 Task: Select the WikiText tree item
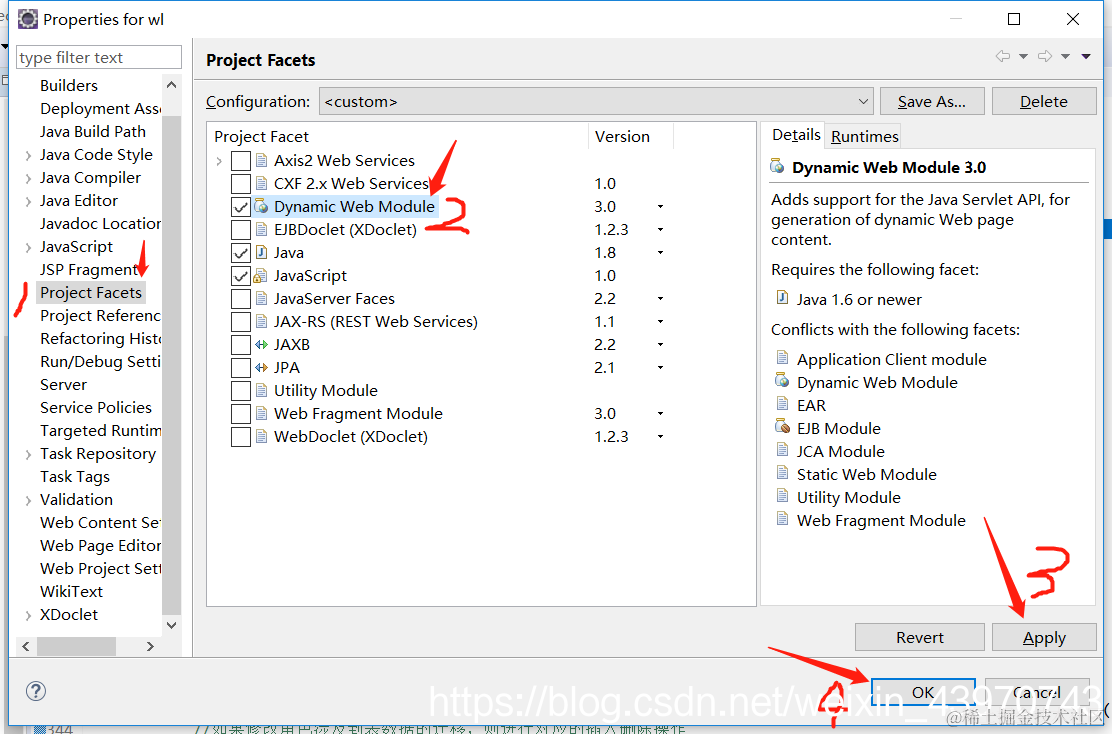coord(71,591)
